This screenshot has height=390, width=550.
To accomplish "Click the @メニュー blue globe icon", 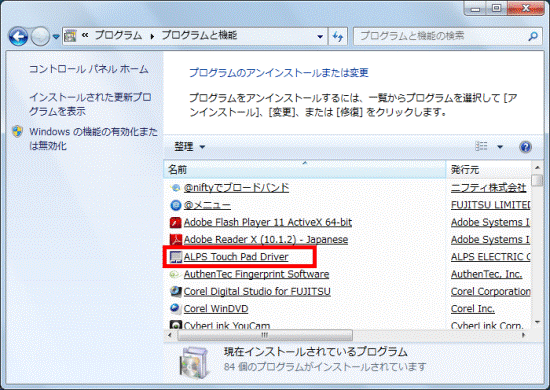I will (175, 205).
